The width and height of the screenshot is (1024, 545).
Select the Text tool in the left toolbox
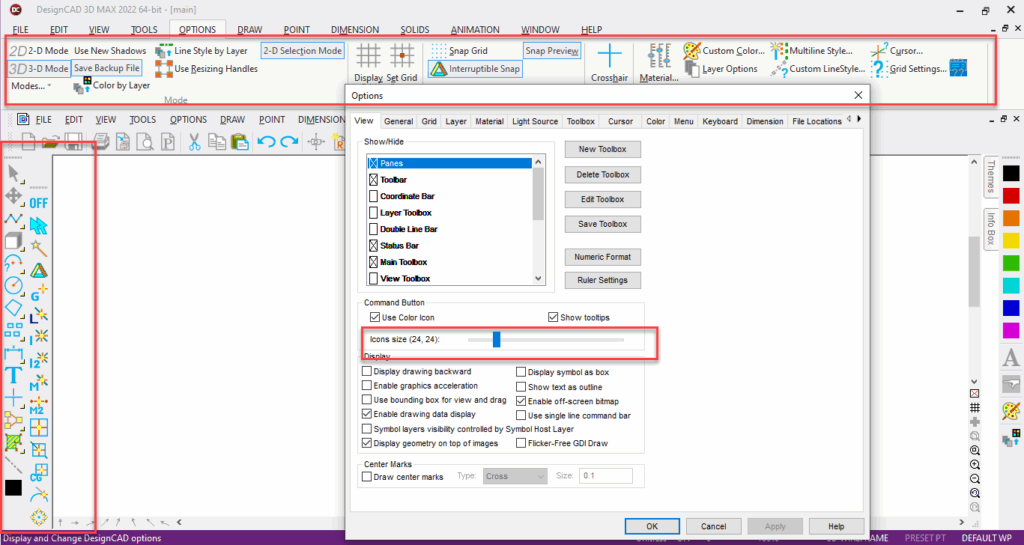click(x=14, y=375)
